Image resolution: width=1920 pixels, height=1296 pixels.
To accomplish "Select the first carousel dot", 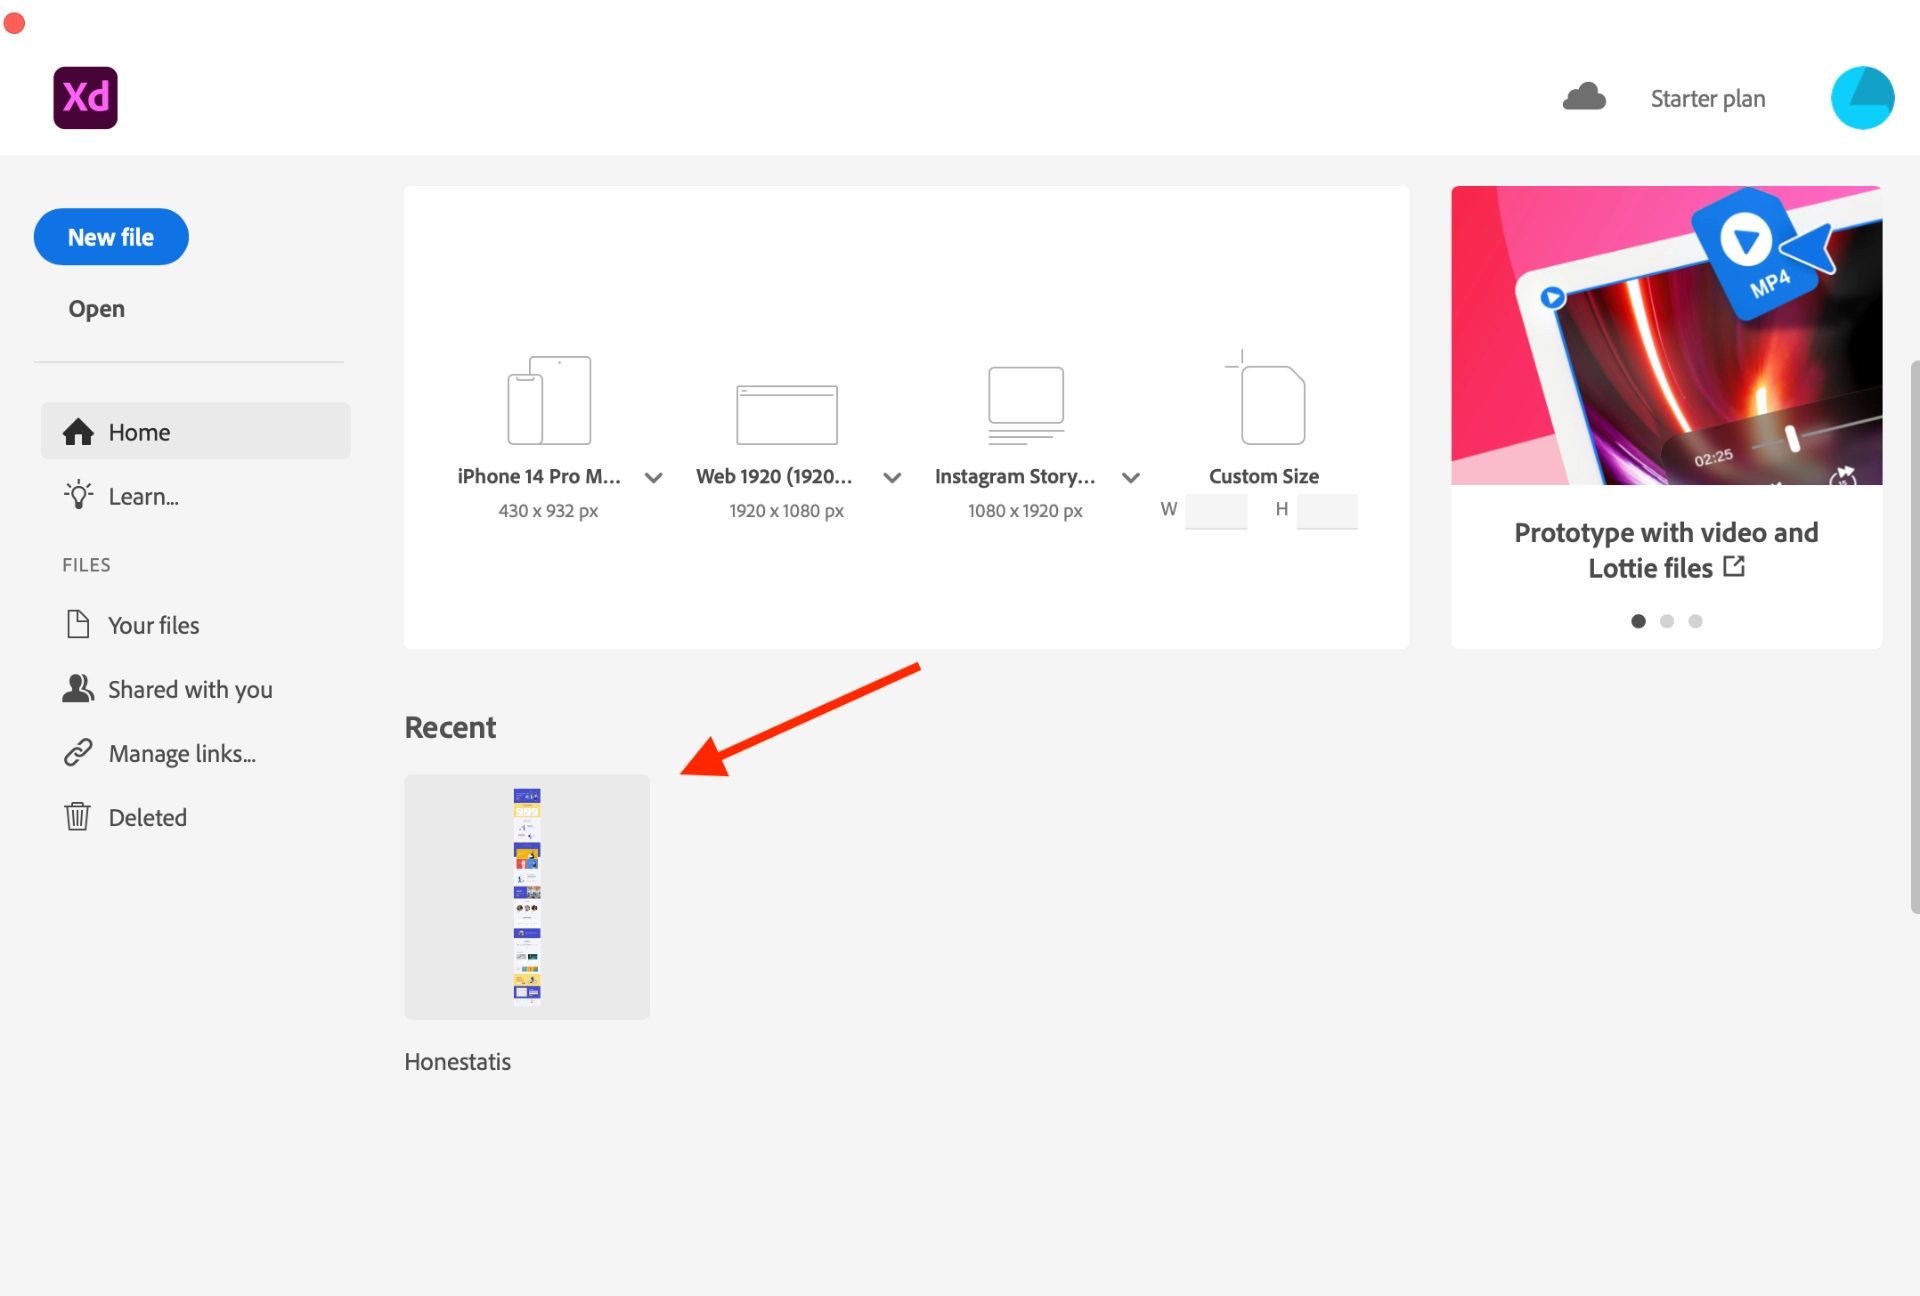I will click(x=1638, y=621).
